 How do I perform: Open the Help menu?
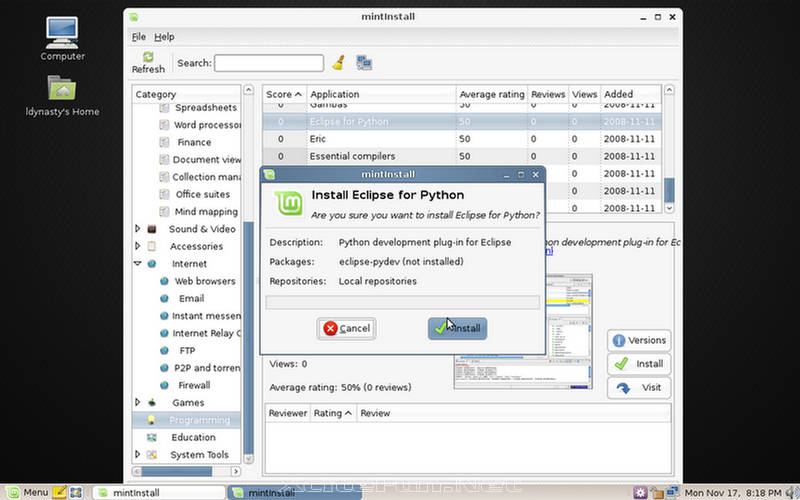click(x=164, y=37)
